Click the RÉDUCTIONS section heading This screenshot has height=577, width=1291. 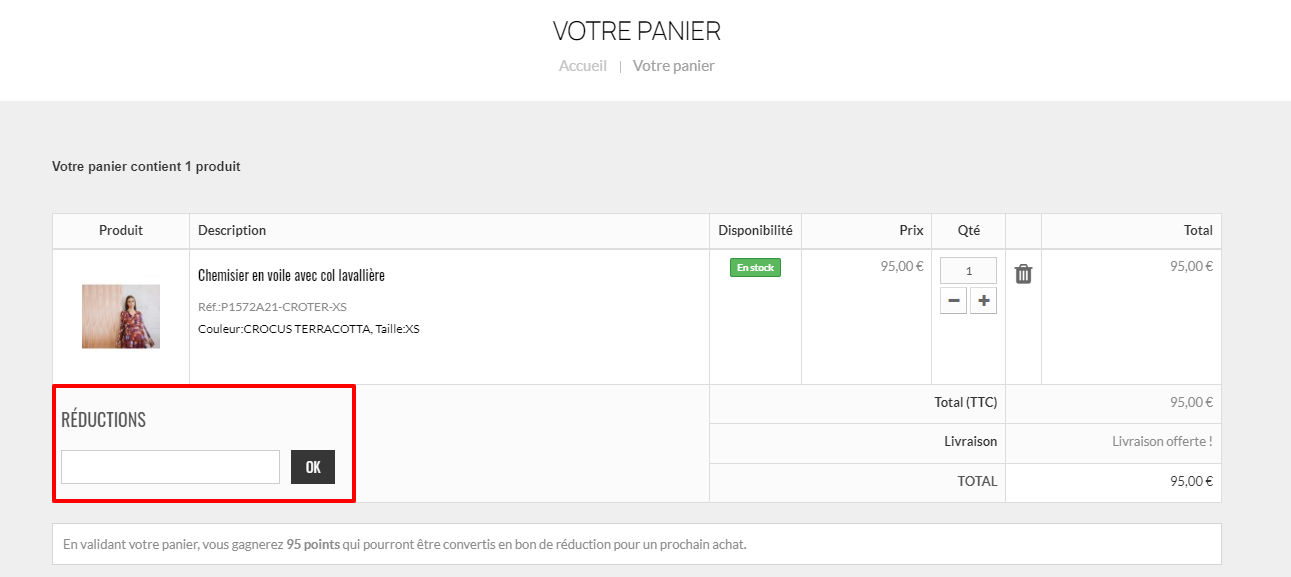point(104,420)
